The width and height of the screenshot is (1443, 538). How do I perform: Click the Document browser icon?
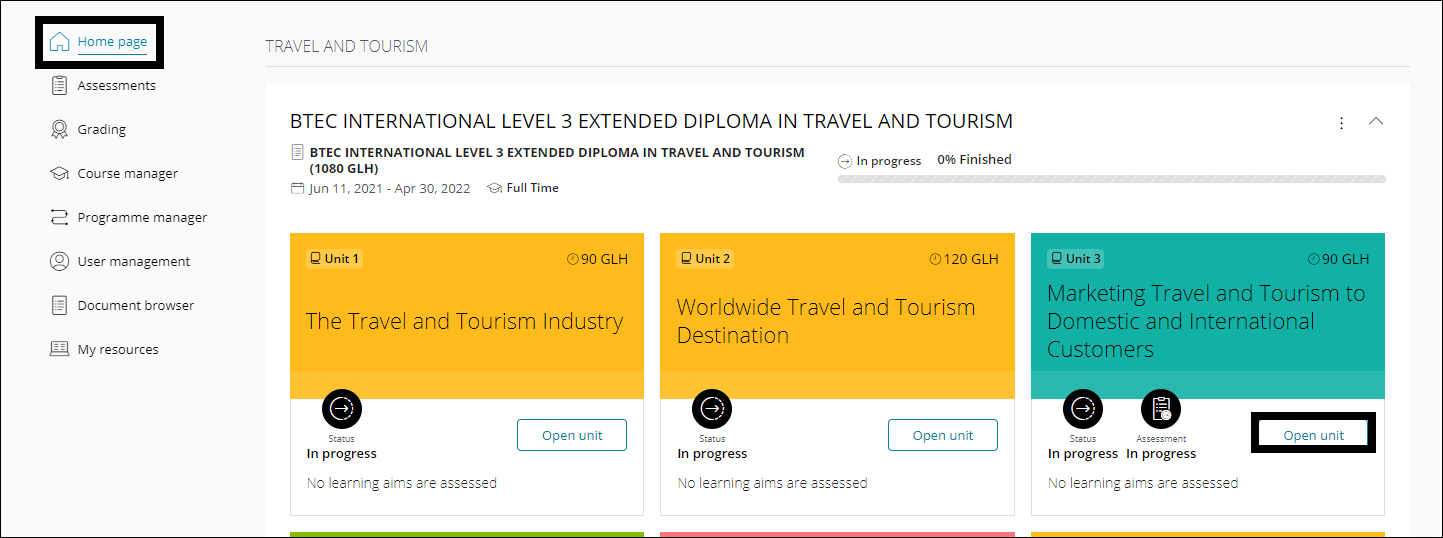tap(60, 305)
